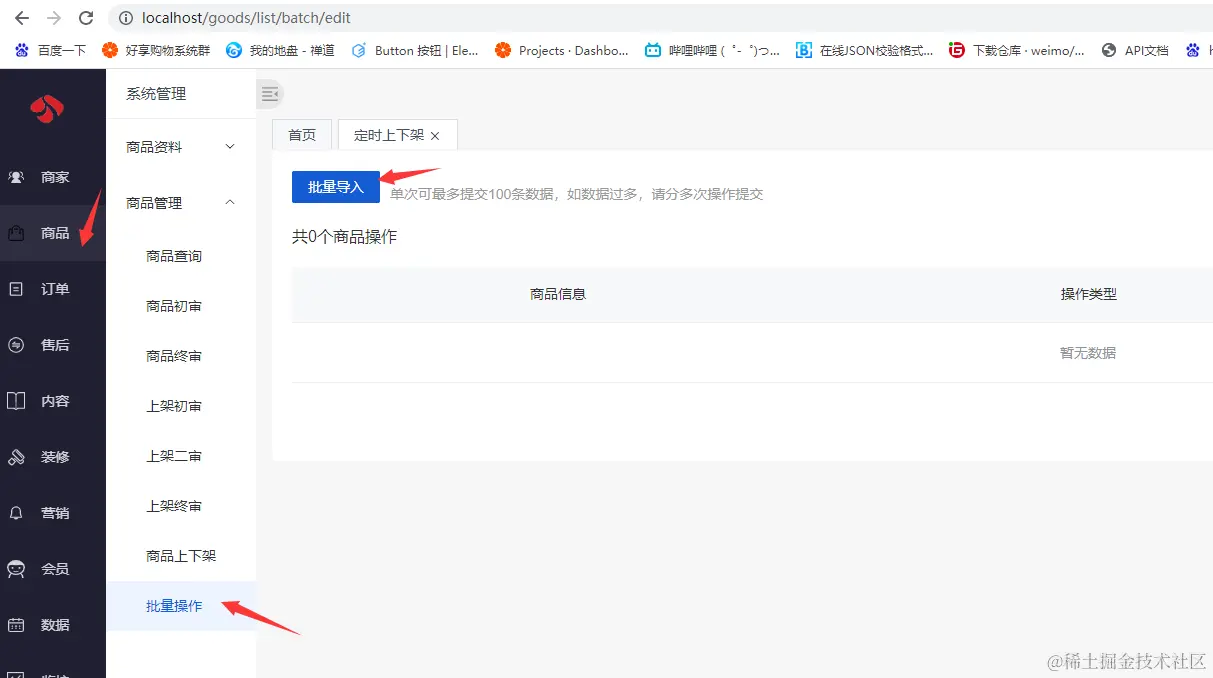
Task: Reload the page with refresh icon
Action: (x=86, y=18)
